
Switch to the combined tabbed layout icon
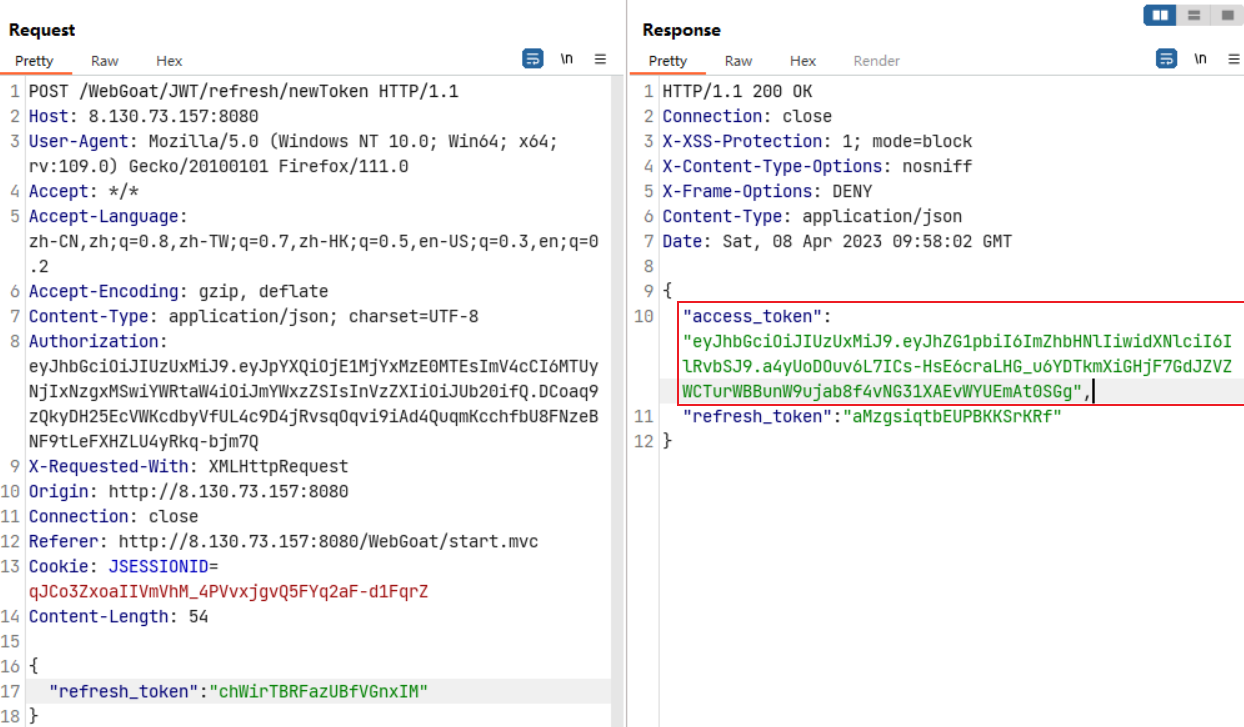(x=1225, y=15)
